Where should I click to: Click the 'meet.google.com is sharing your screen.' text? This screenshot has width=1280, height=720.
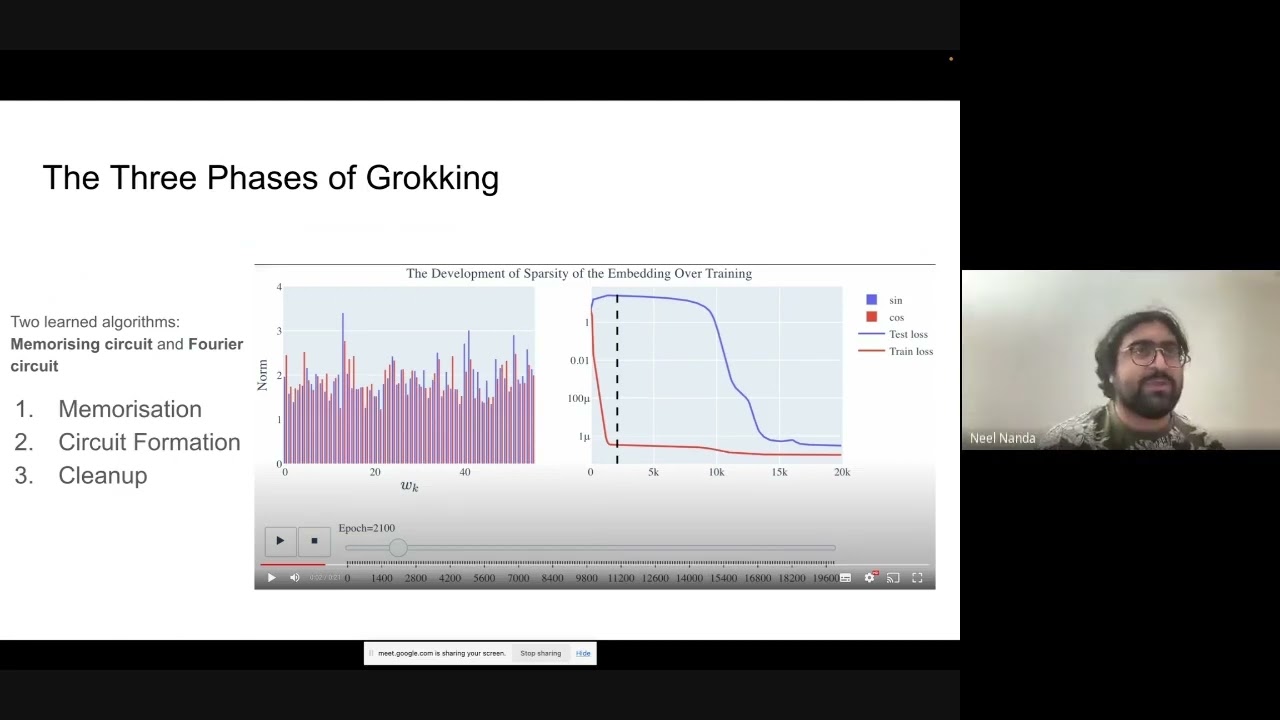(x=441, y=653)
